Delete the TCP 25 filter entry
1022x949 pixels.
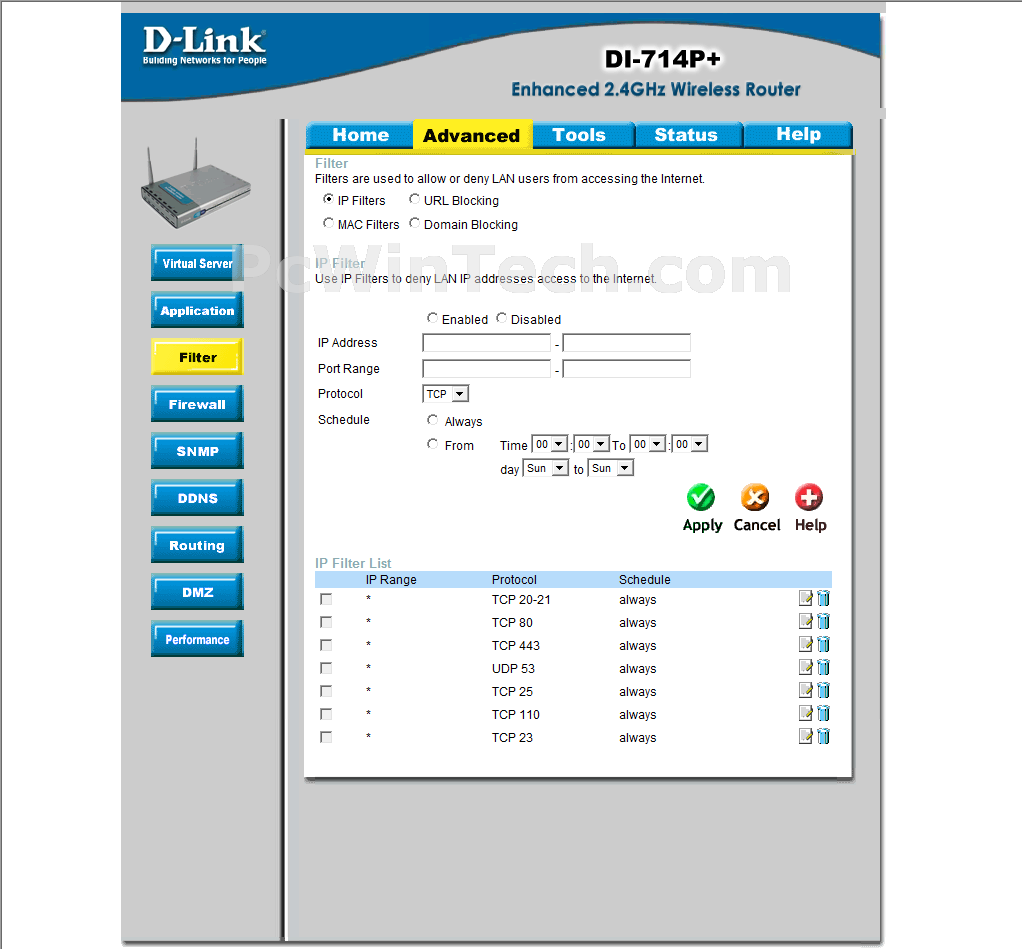[823, 690]
